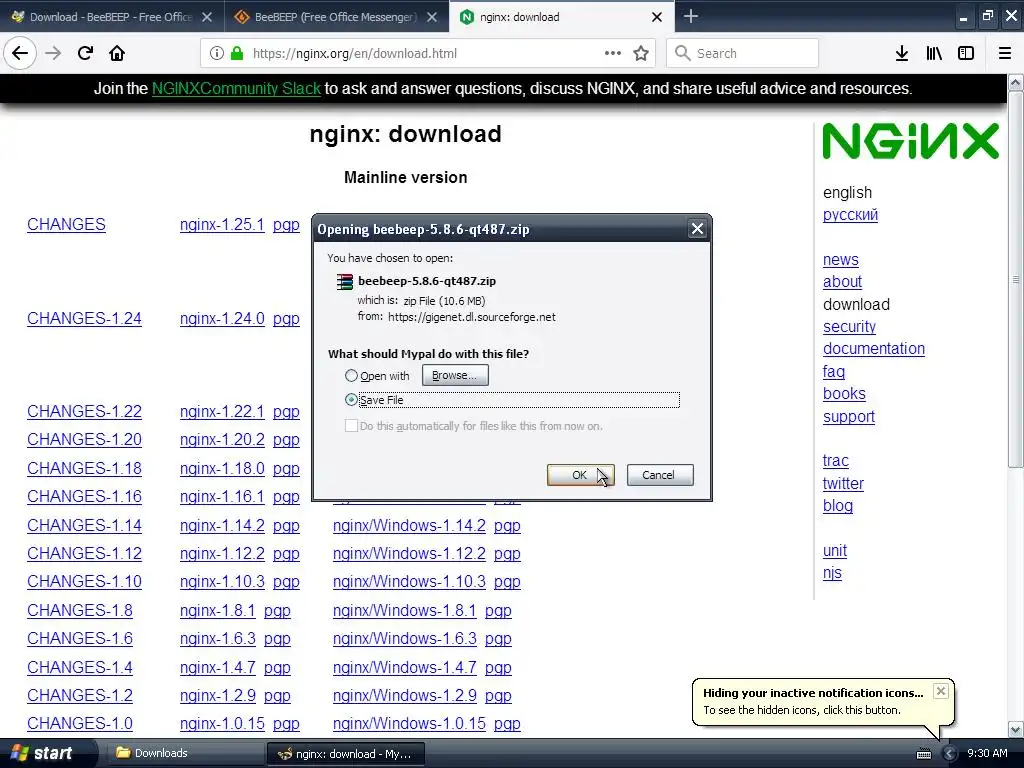Select the nginx: download tab
This screenshot has width=1024, height=768.
click(x=562, y=17)
